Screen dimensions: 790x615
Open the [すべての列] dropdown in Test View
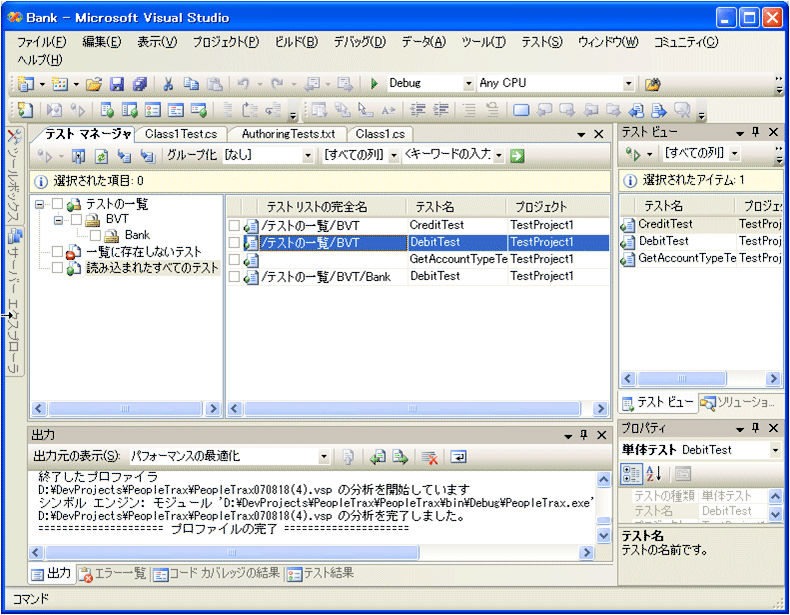[x=735, y=154]
